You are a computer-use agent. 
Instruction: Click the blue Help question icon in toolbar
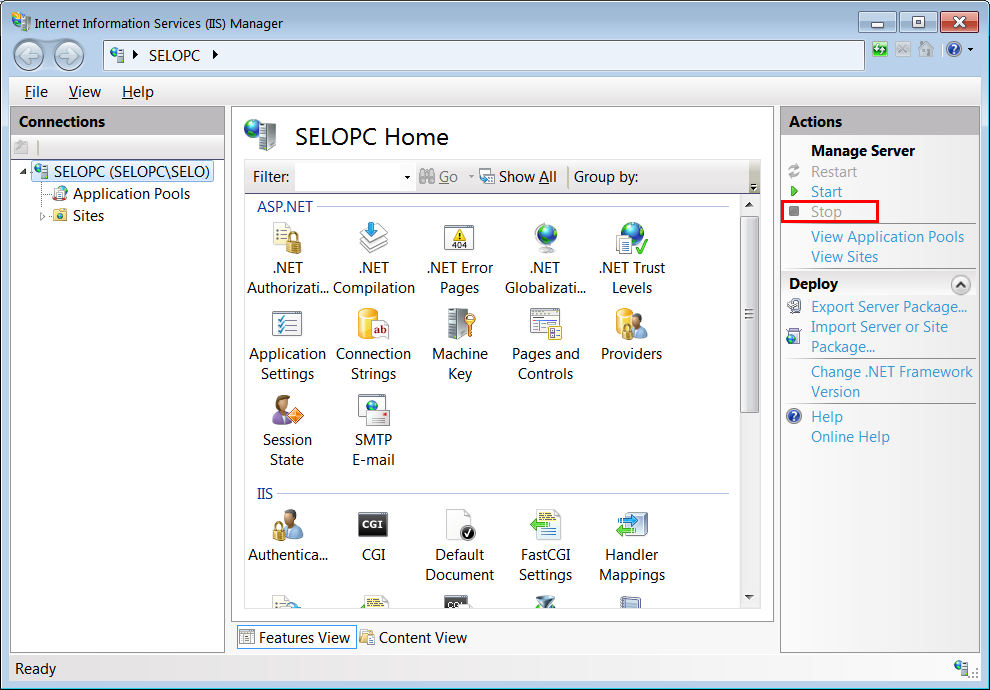coord(954,49)
